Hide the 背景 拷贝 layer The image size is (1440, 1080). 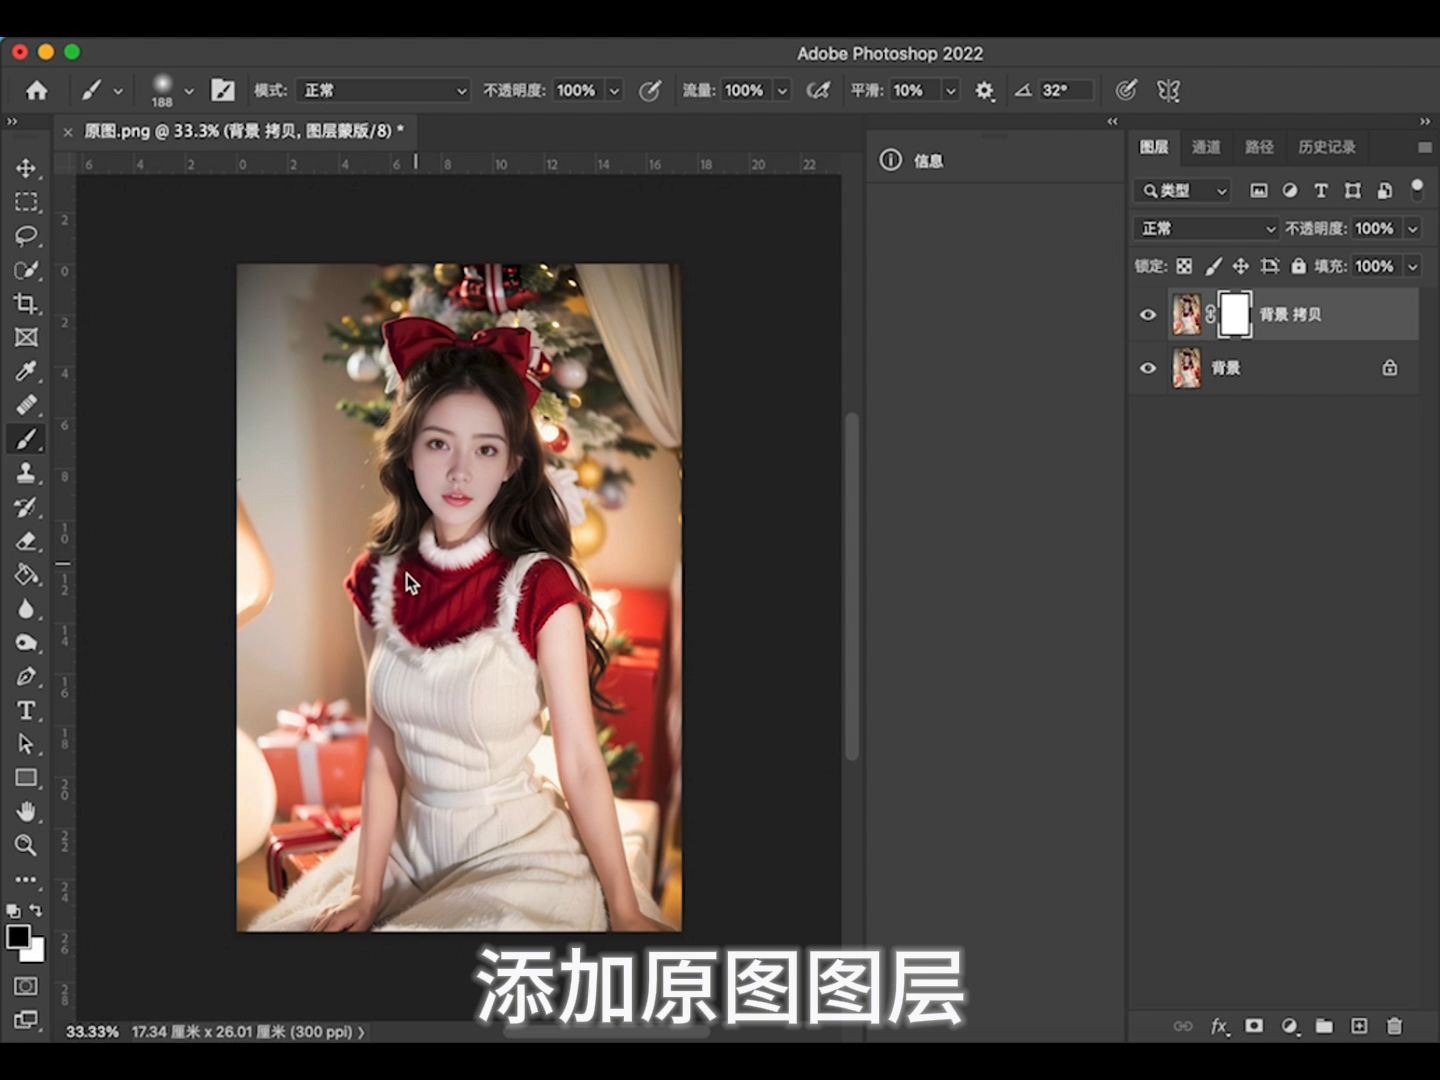click(x=1147, y=314)
